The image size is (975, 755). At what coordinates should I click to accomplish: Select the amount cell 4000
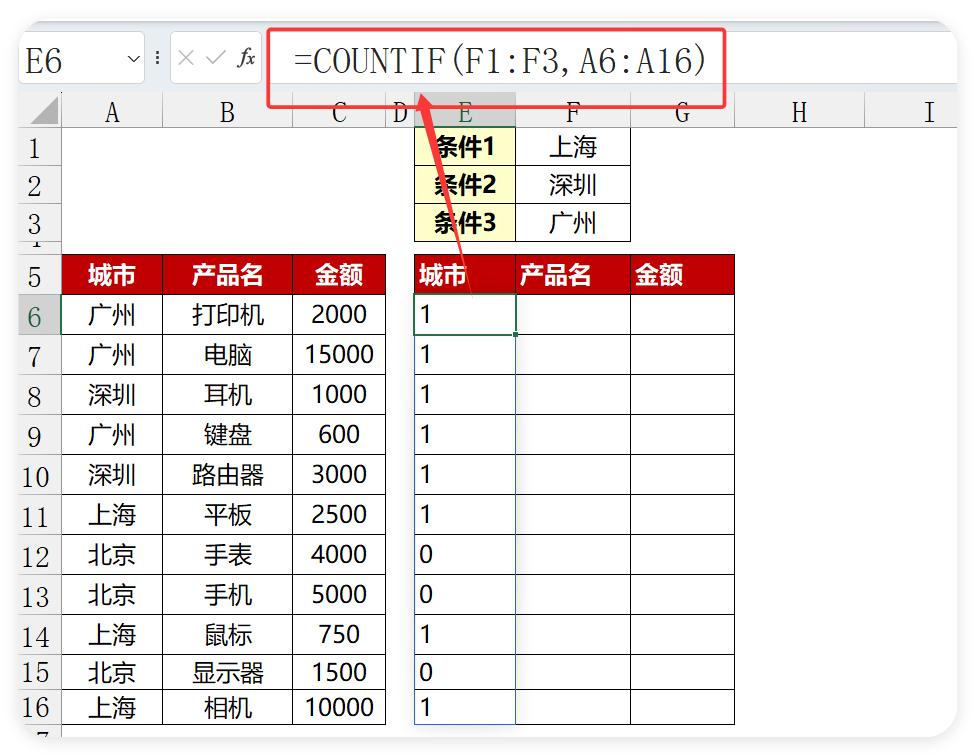click(x=339, y=554)
